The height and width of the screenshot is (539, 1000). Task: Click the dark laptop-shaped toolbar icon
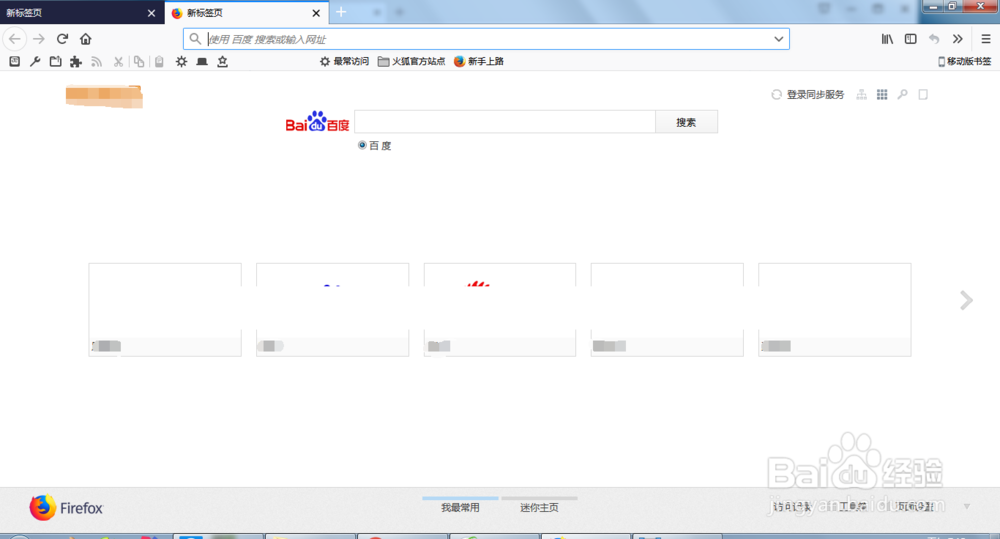(x=202, y=61)
